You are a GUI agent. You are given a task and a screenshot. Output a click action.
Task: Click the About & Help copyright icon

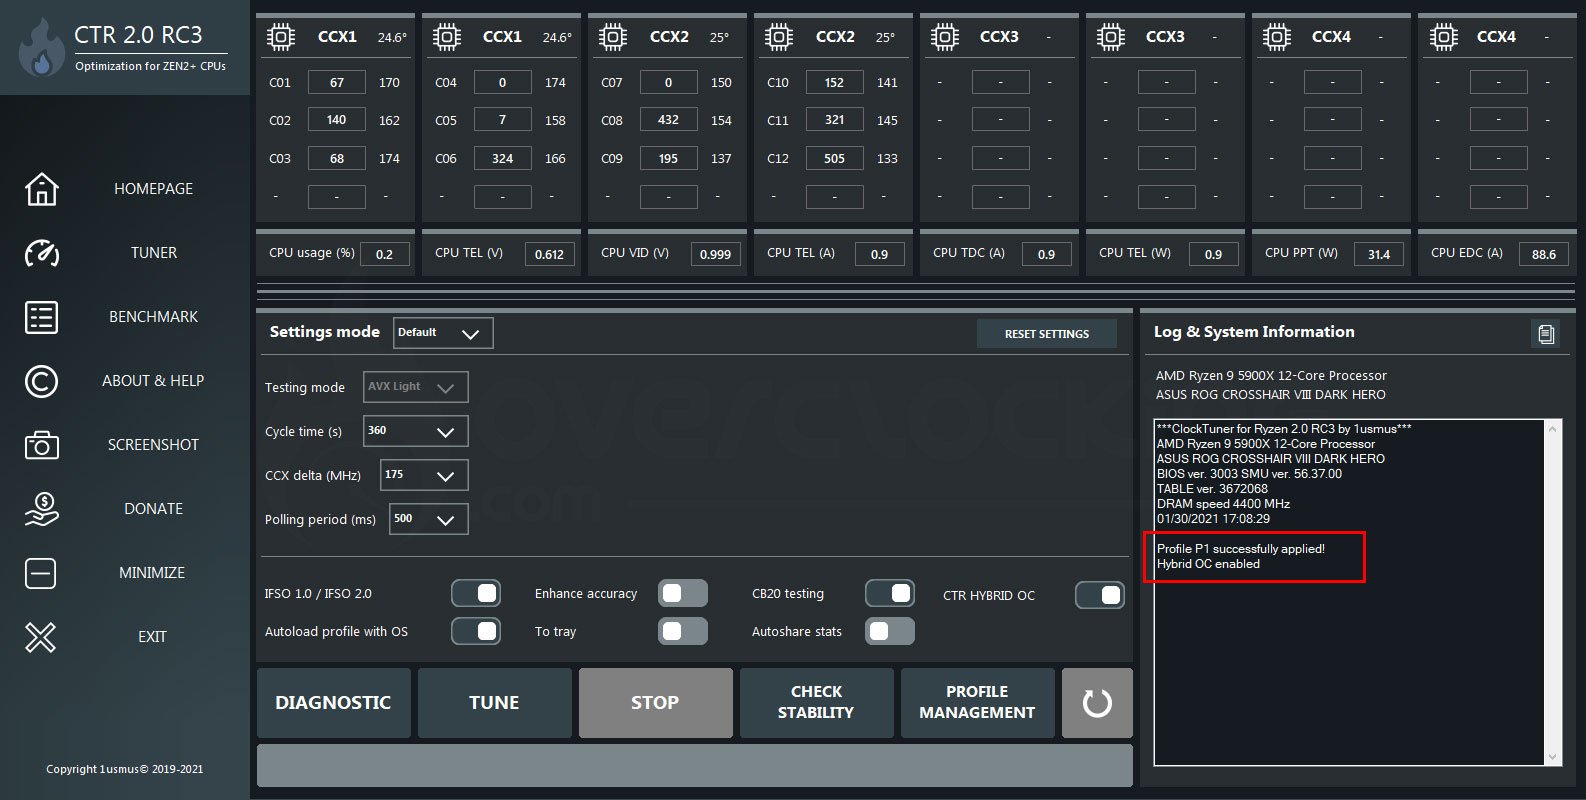(x=41, y=381)
